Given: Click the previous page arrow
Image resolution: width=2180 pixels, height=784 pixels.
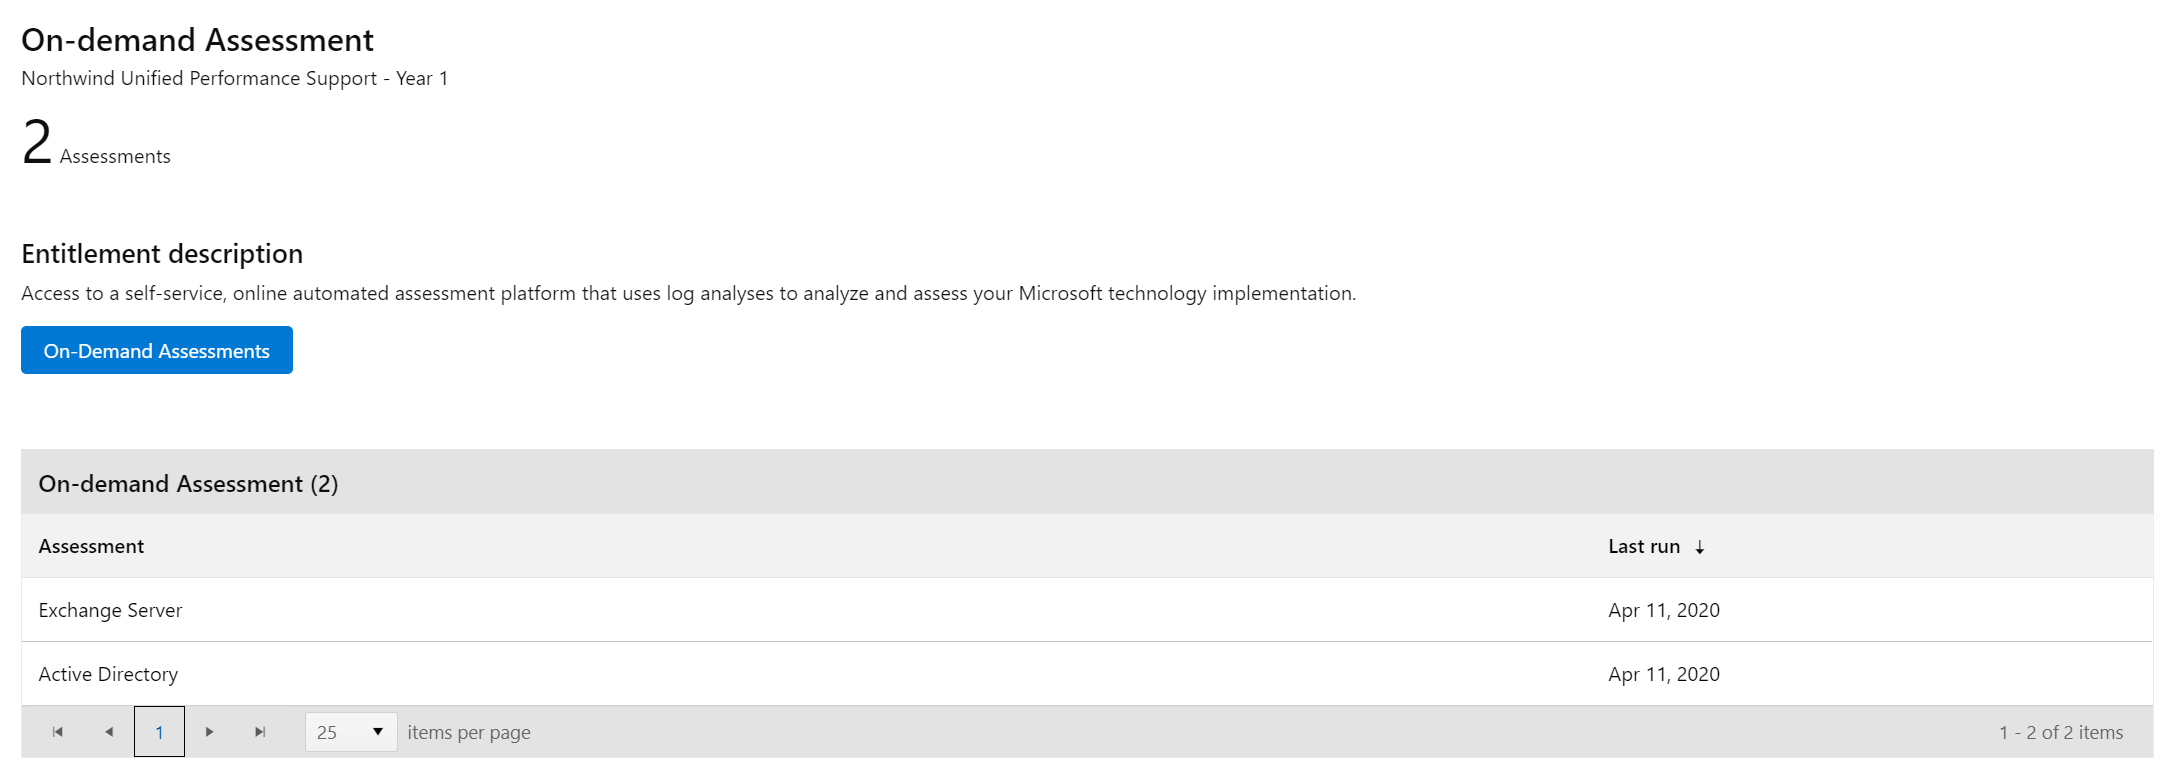Looking at the screenshot, I should [109, 732].
